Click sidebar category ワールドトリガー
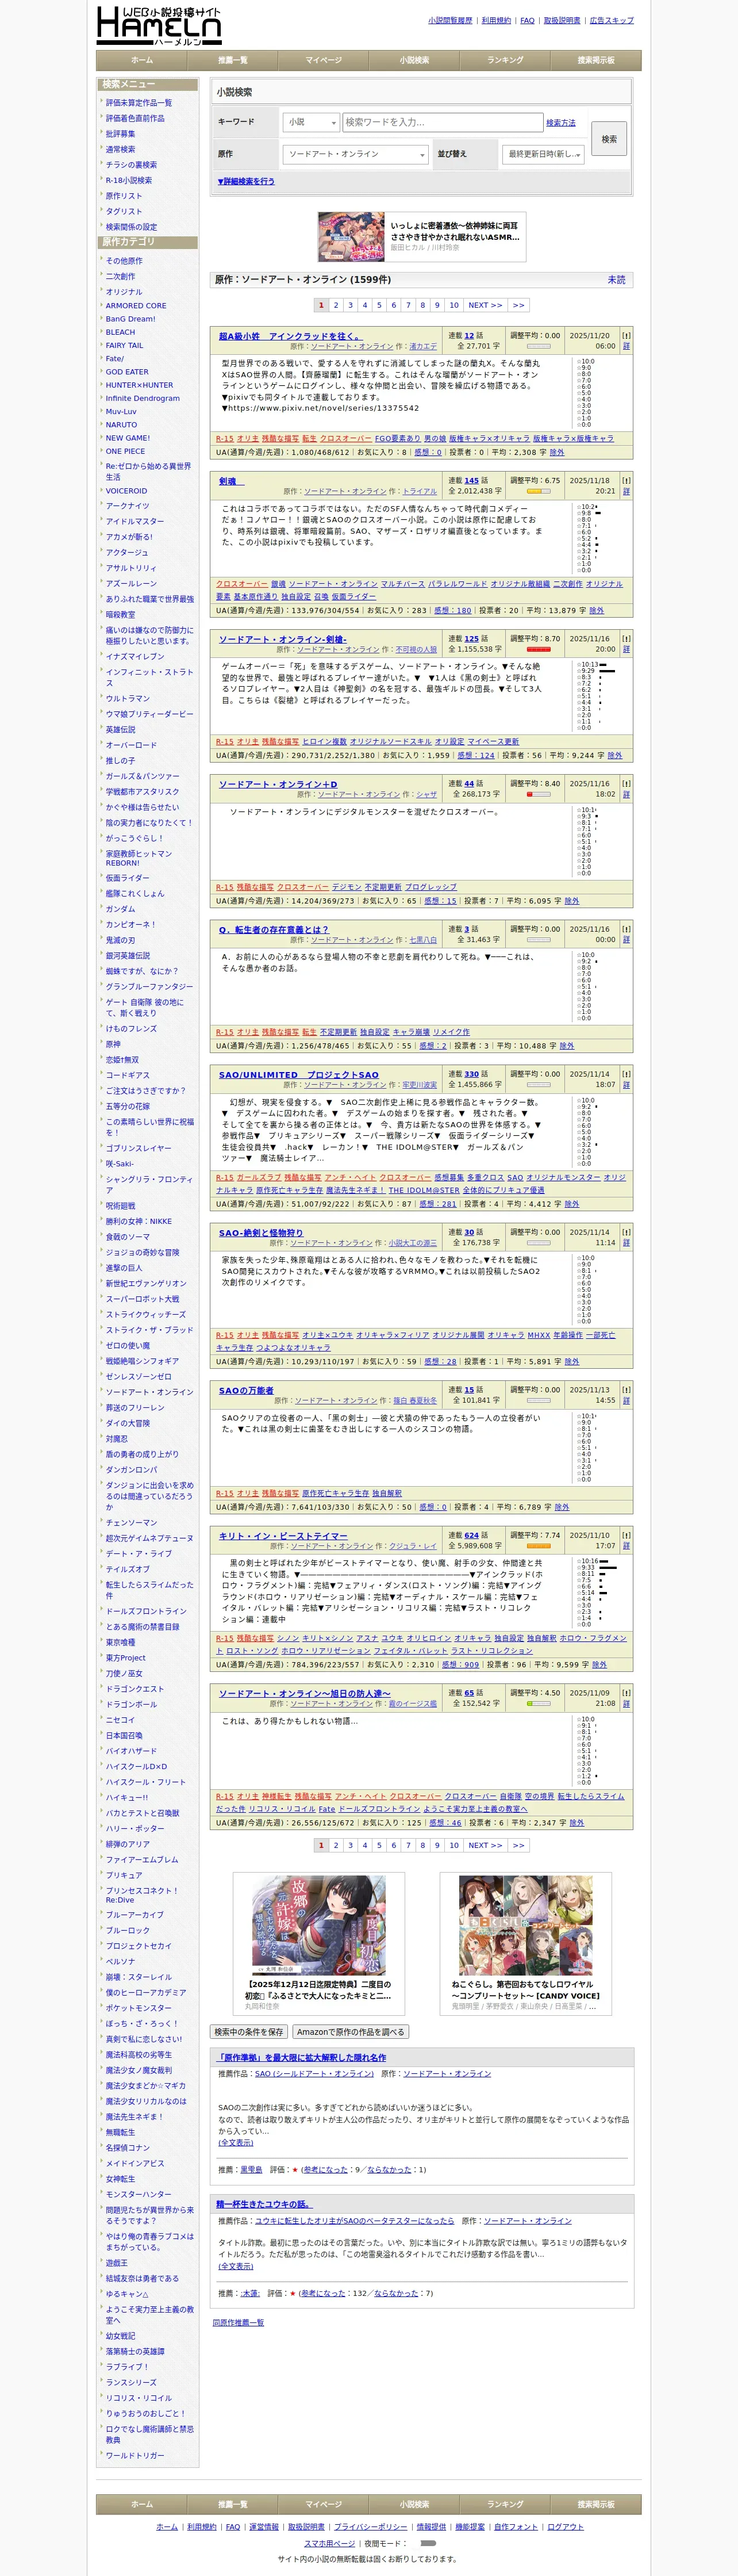Image resolution: width=738 pixels, height=2576 pixels. [135, 2455]
